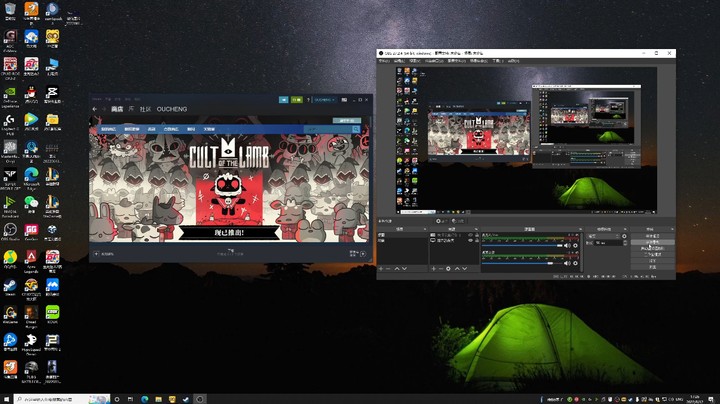
Task: Pop out the OBS Audio Mixer dock via header icon
Action: pyautogui.click(x=580, y=229)
